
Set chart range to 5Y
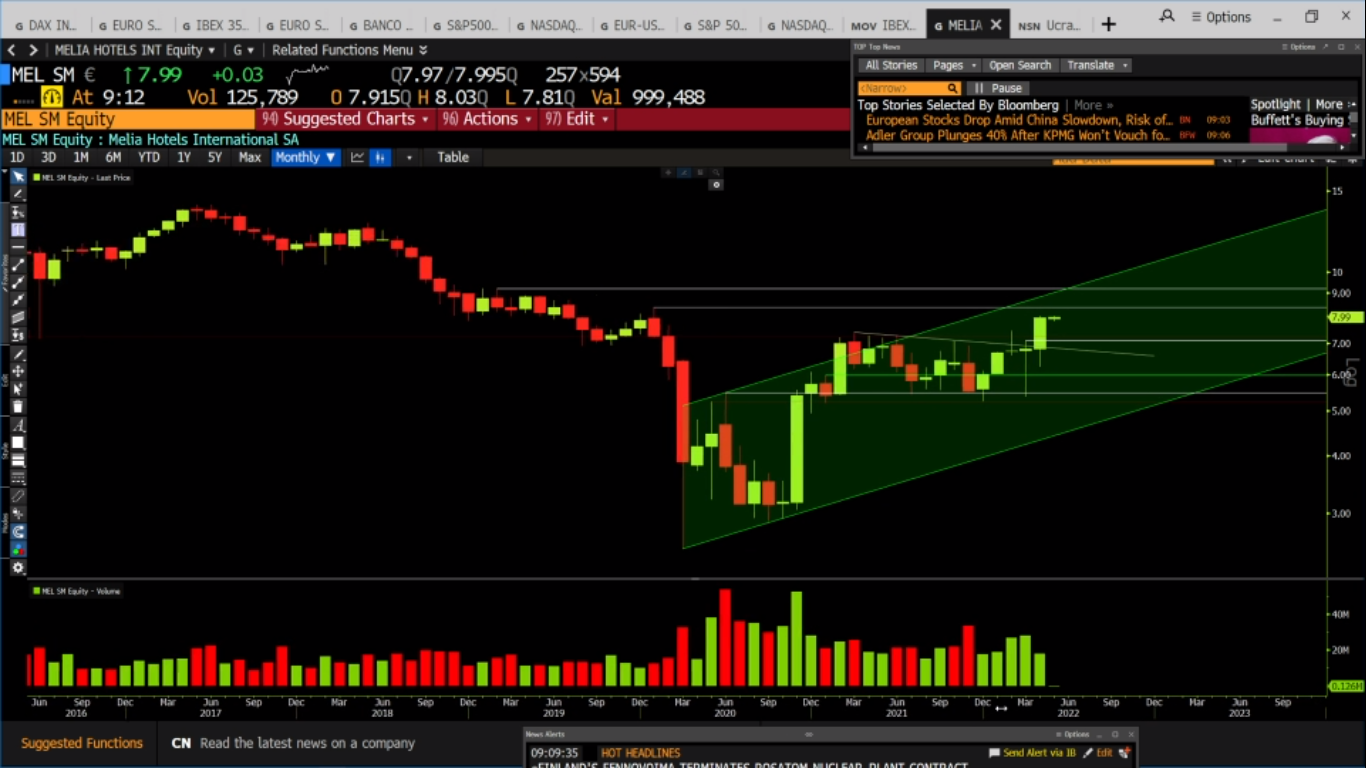[215, 157]
